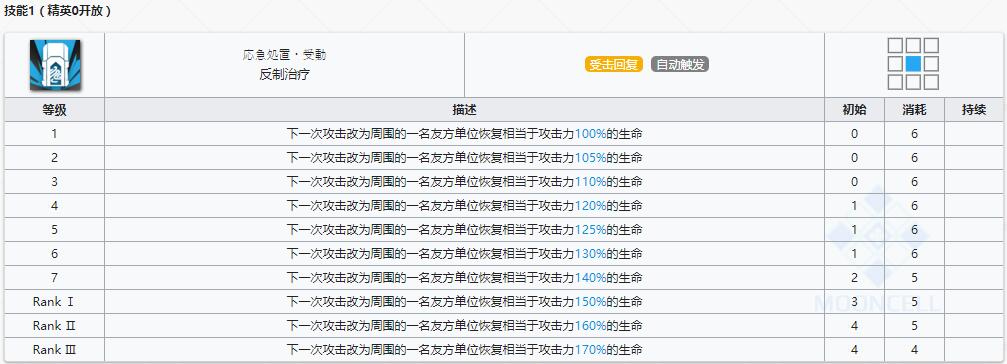Screen dimensions: 1007x364
Task: Click the level 2 row label
Action: click(x=55, y=158)
